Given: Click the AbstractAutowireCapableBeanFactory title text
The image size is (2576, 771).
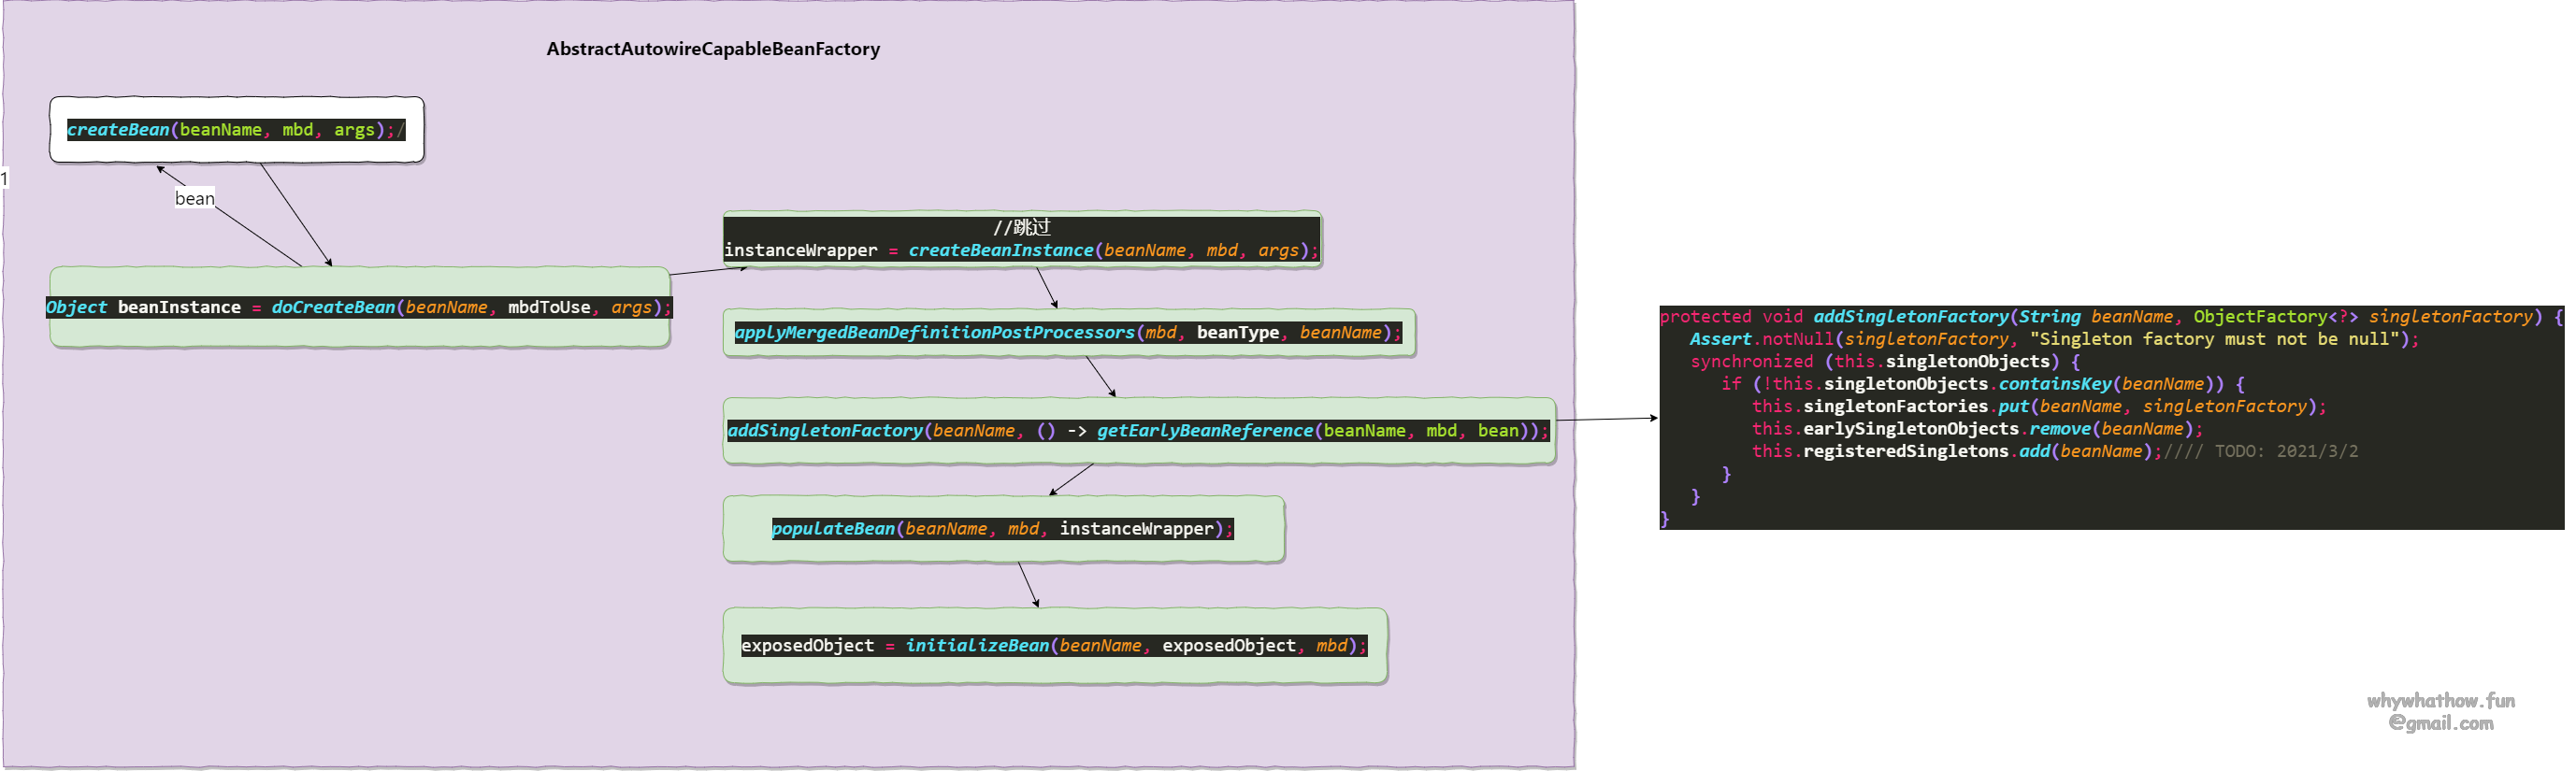Looking at the screenshot, I should pyautogui.click(x=712, y=49).
